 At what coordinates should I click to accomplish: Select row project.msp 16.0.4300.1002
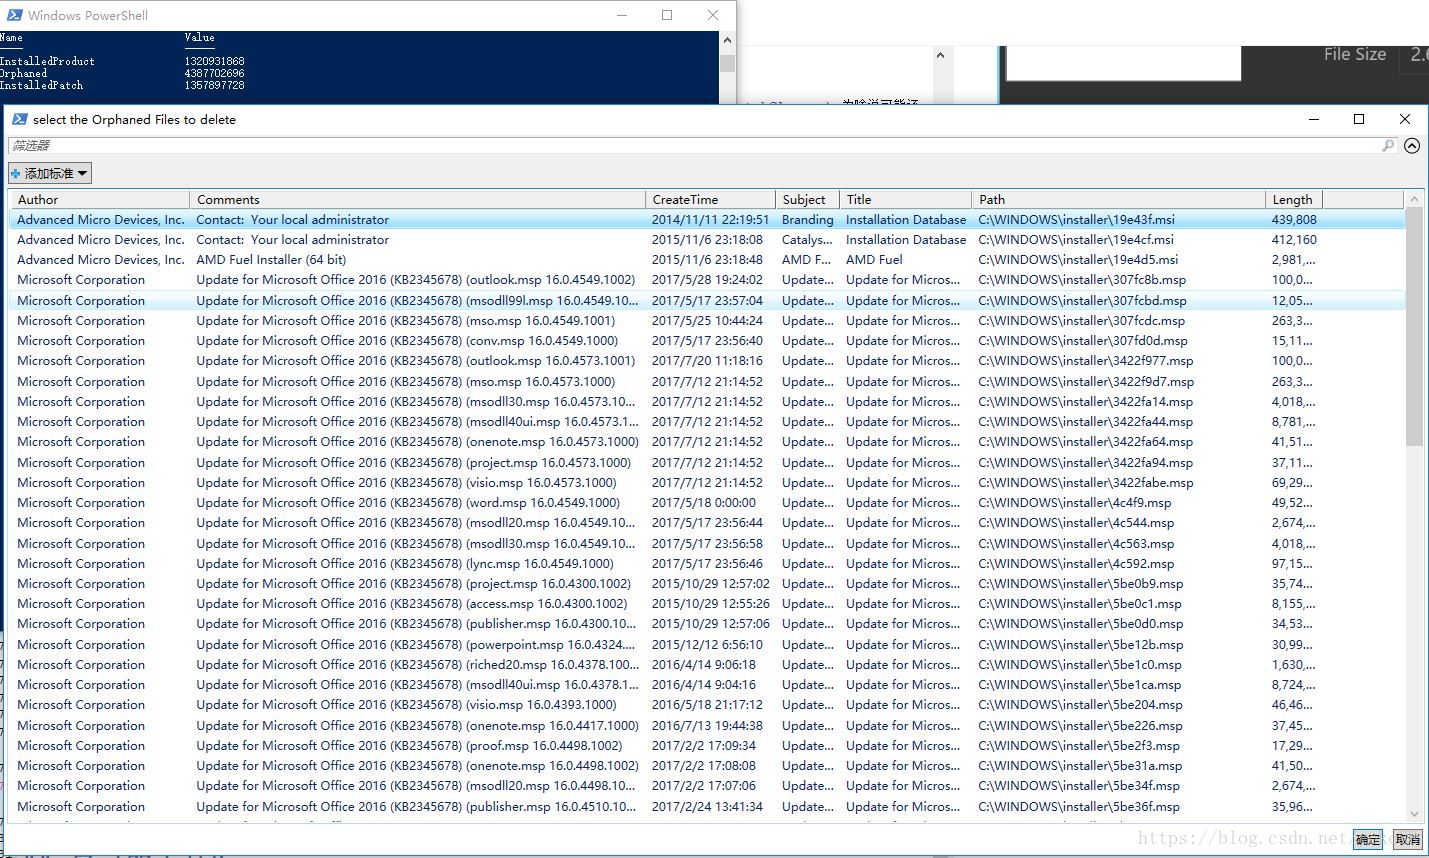[x=706, y=583]
